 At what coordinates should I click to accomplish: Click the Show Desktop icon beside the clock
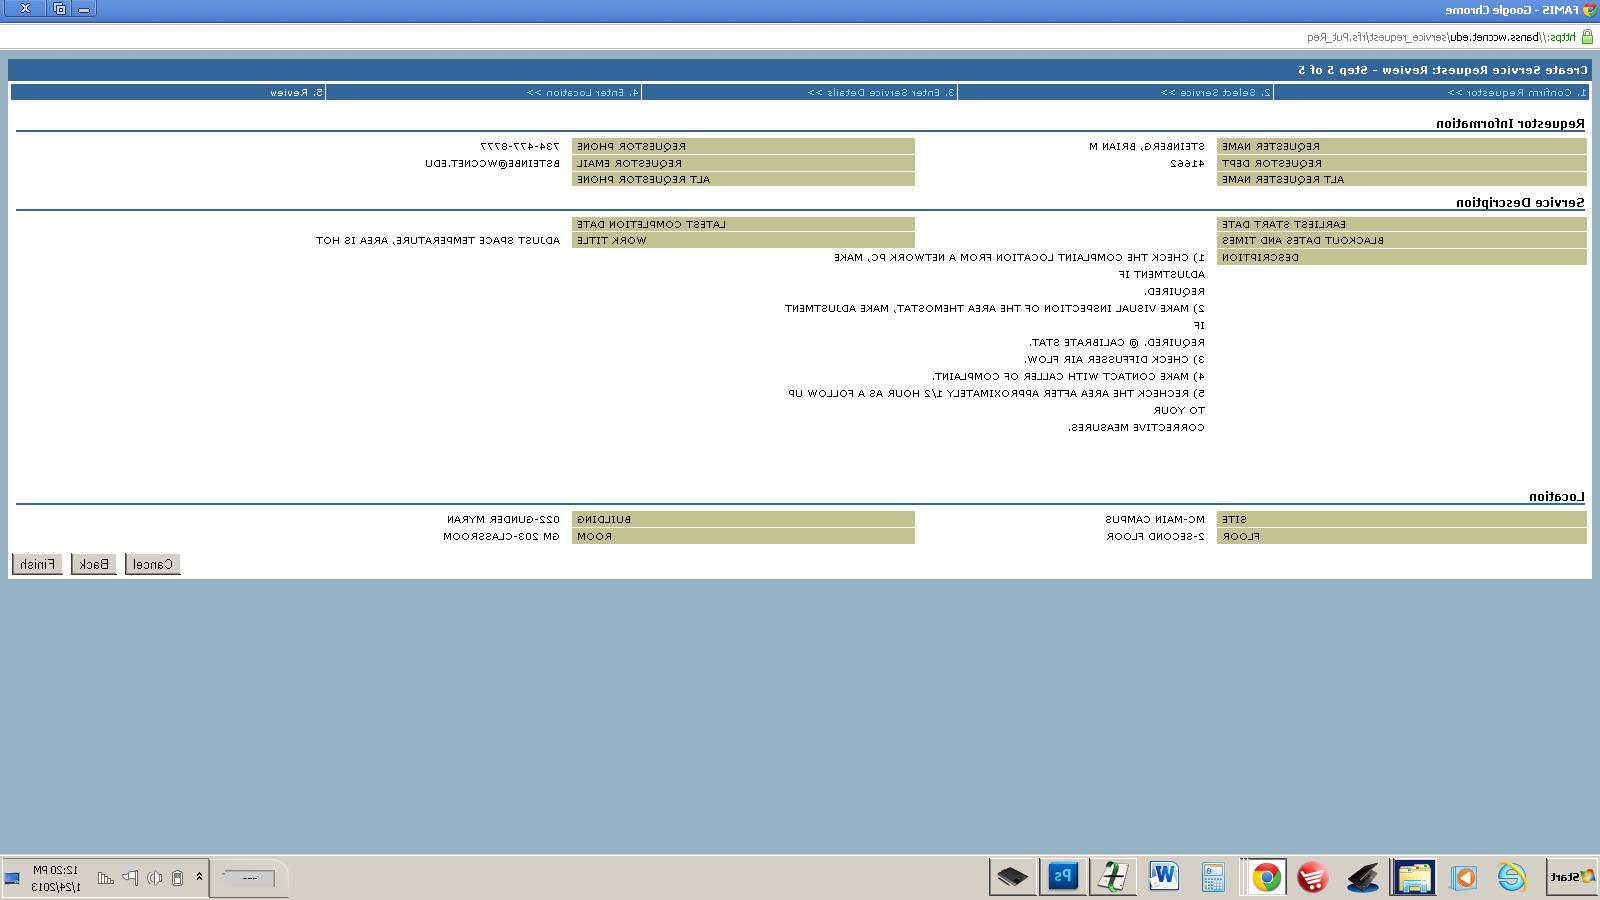click(12, 878)
